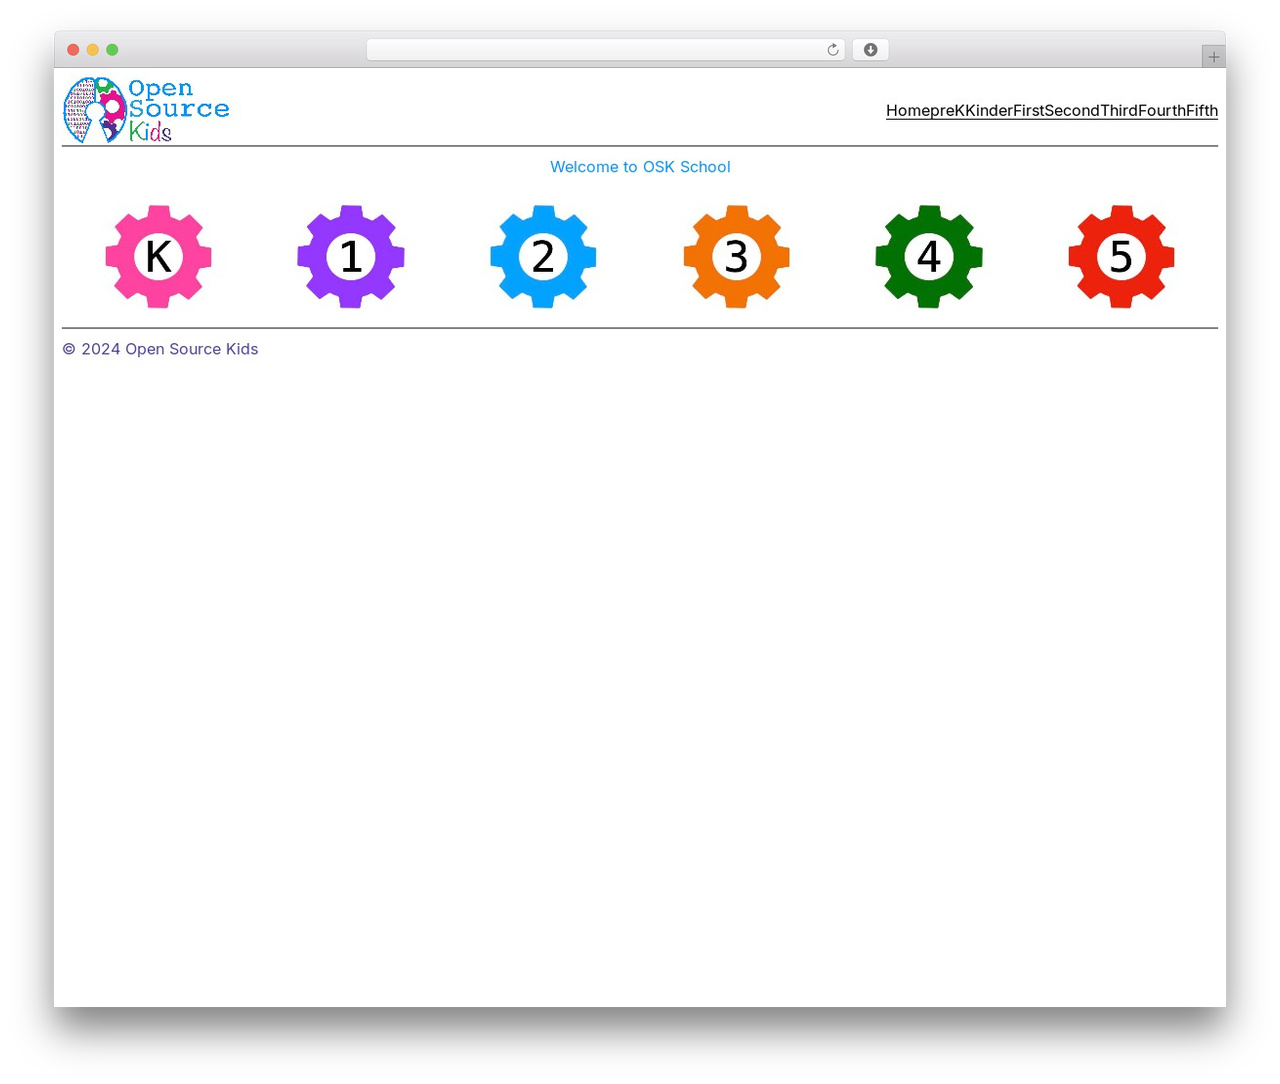Open the blue second grade gear icon

tap(543, 256)
